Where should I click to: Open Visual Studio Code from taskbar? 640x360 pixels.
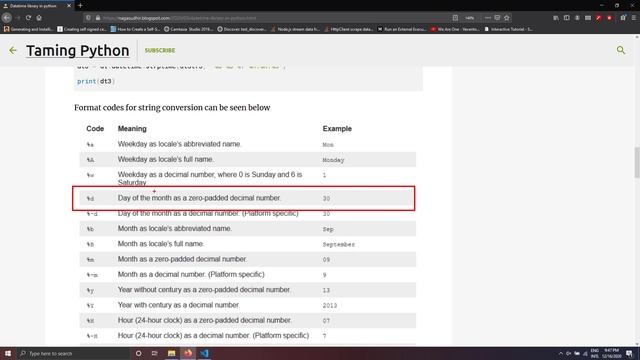point(204,353)
